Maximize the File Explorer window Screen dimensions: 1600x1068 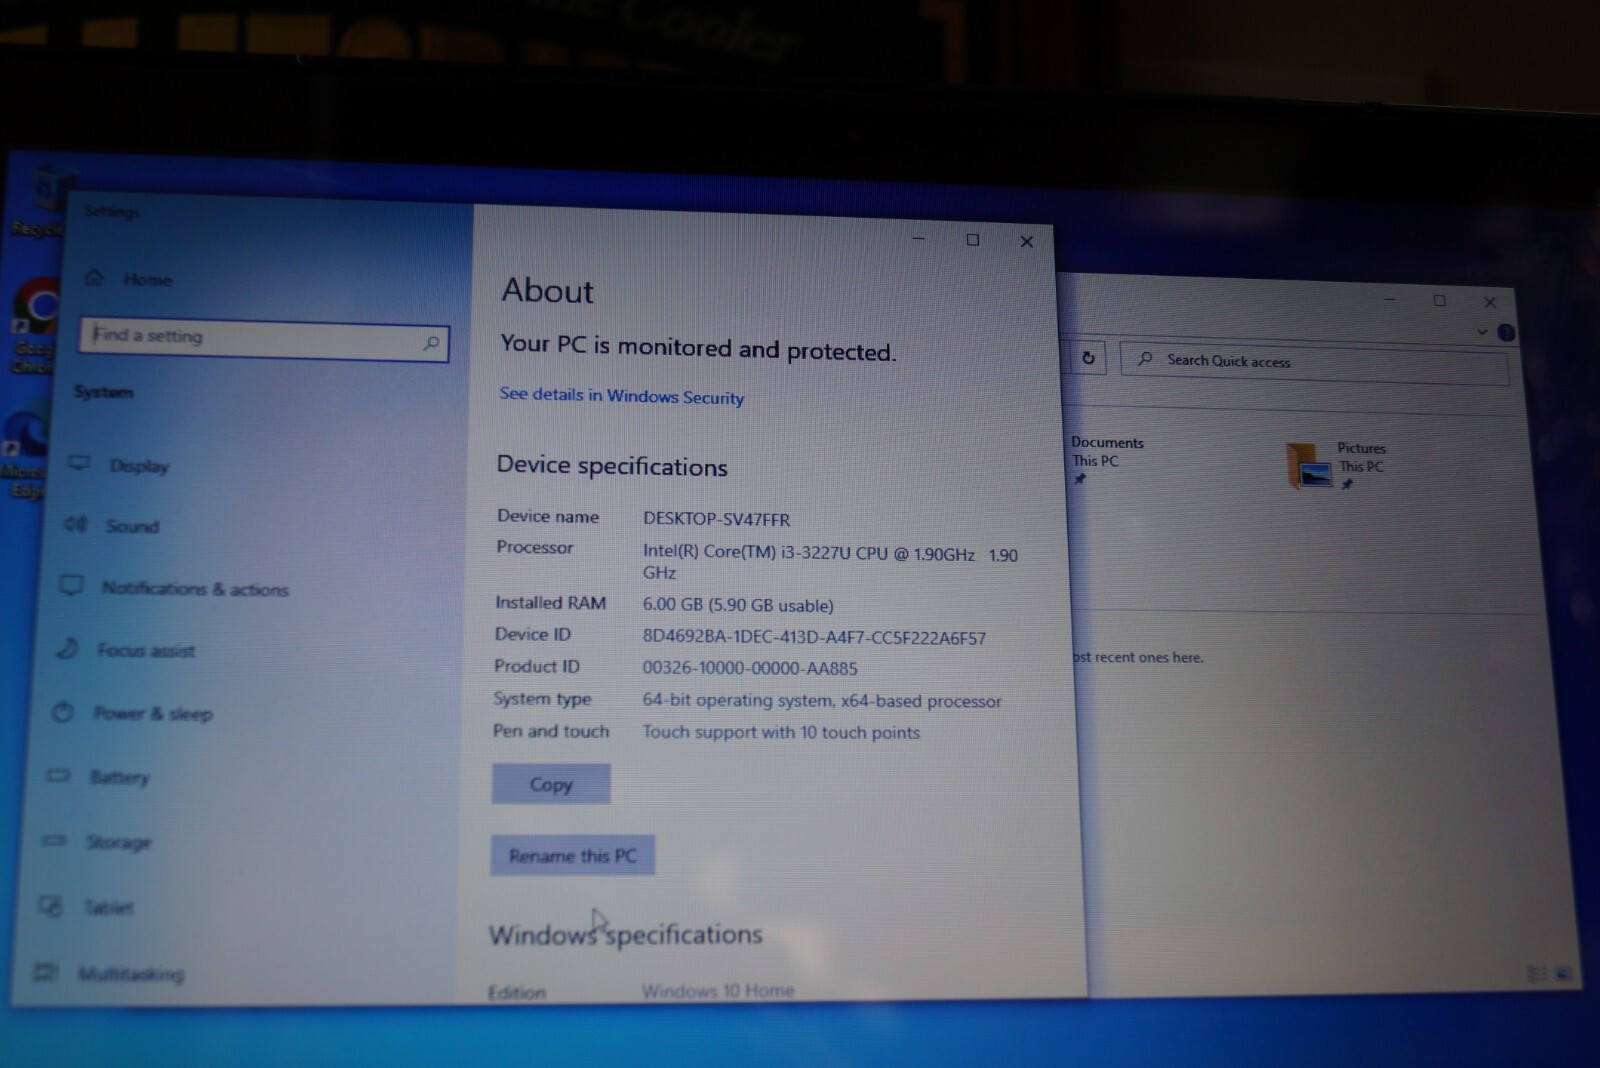tap(1439, 300)
